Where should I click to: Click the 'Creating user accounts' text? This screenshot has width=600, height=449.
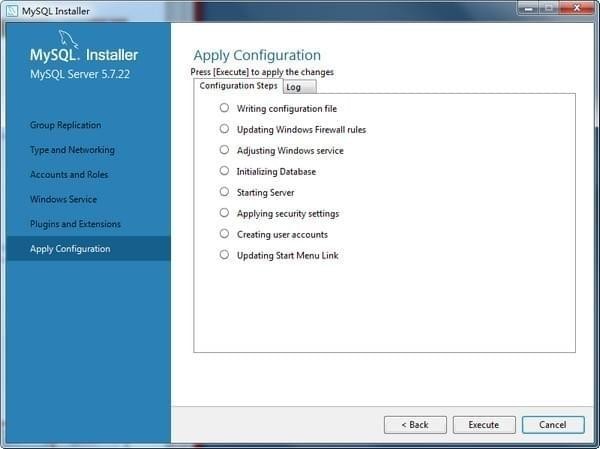[282, 235]
